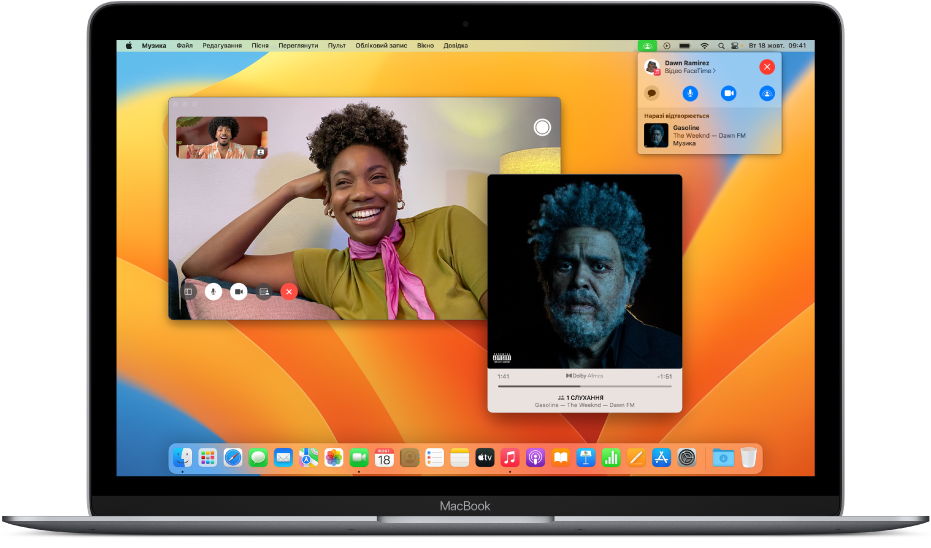Open the Переглянути menu

[x=298, y=46]
